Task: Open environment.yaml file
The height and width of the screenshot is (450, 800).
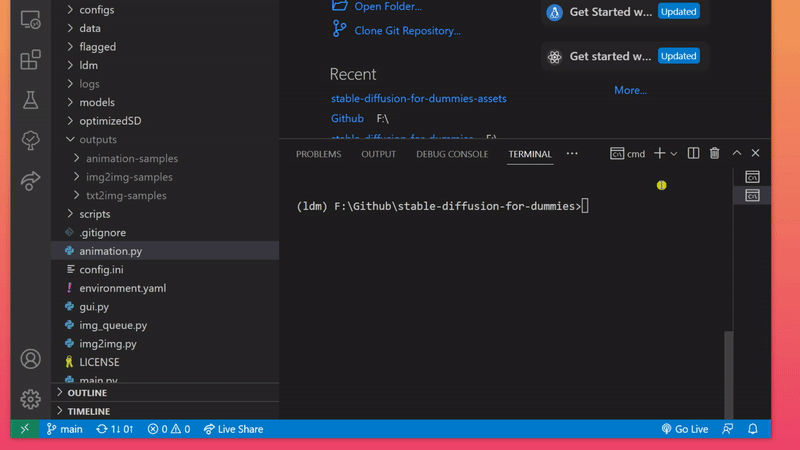Action: 165,288
